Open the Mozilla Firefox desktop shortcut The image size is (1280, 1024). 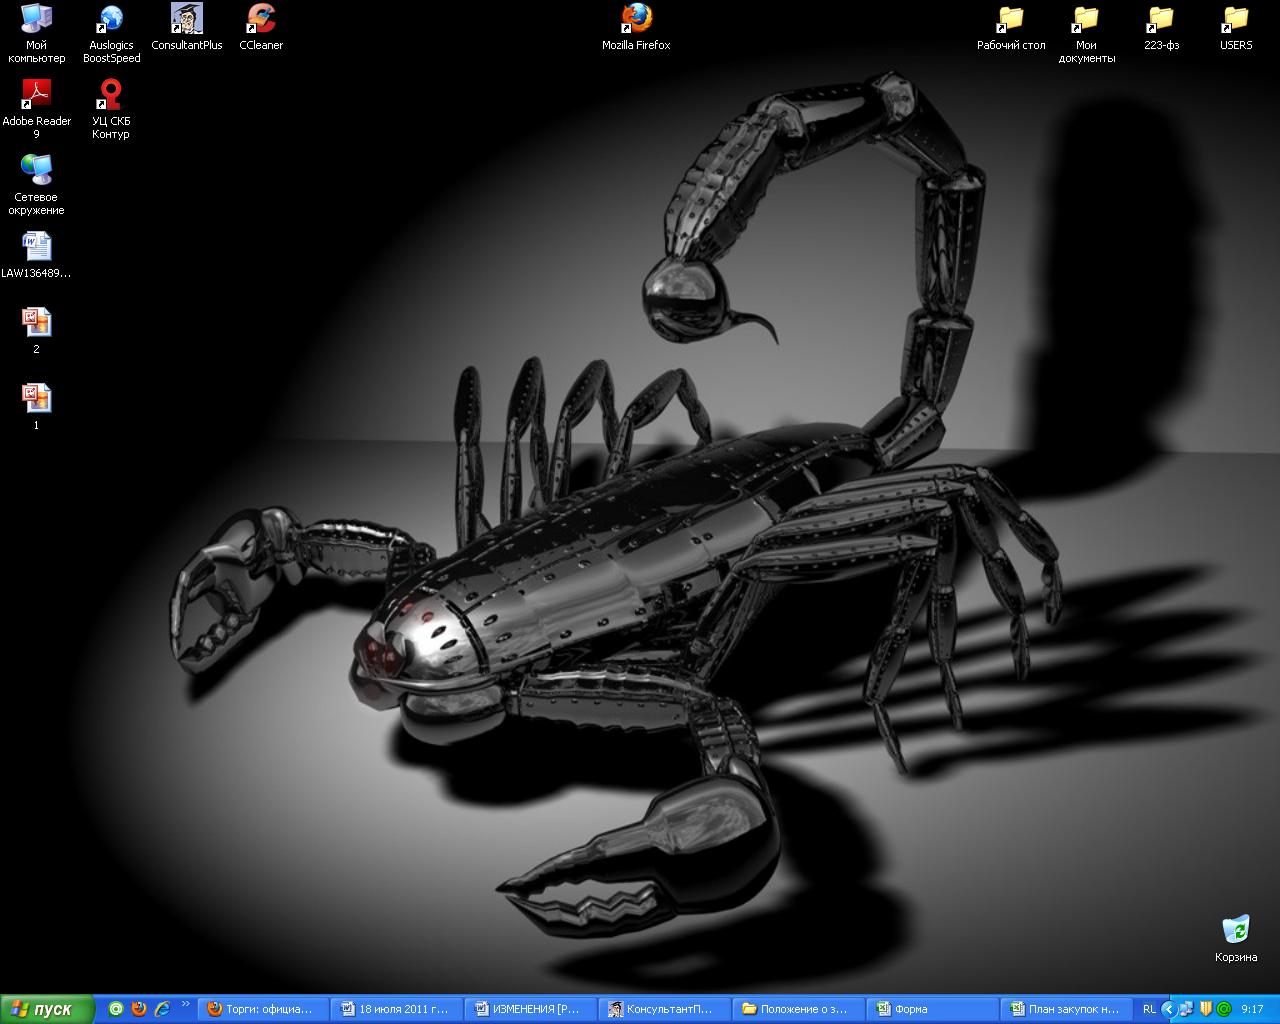(636, 20)
